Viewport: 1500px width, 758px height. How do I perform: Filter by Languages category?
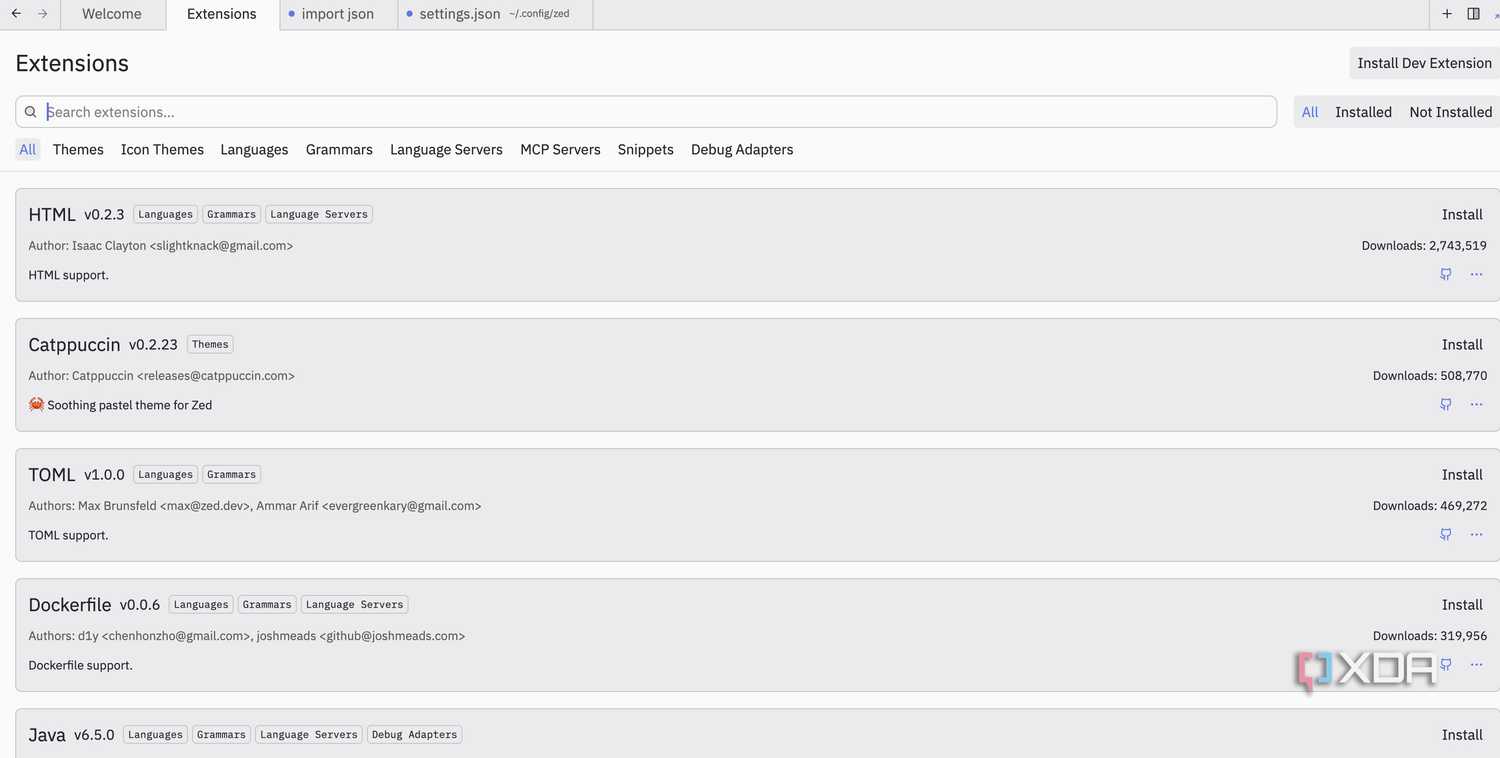pos(254,149)
